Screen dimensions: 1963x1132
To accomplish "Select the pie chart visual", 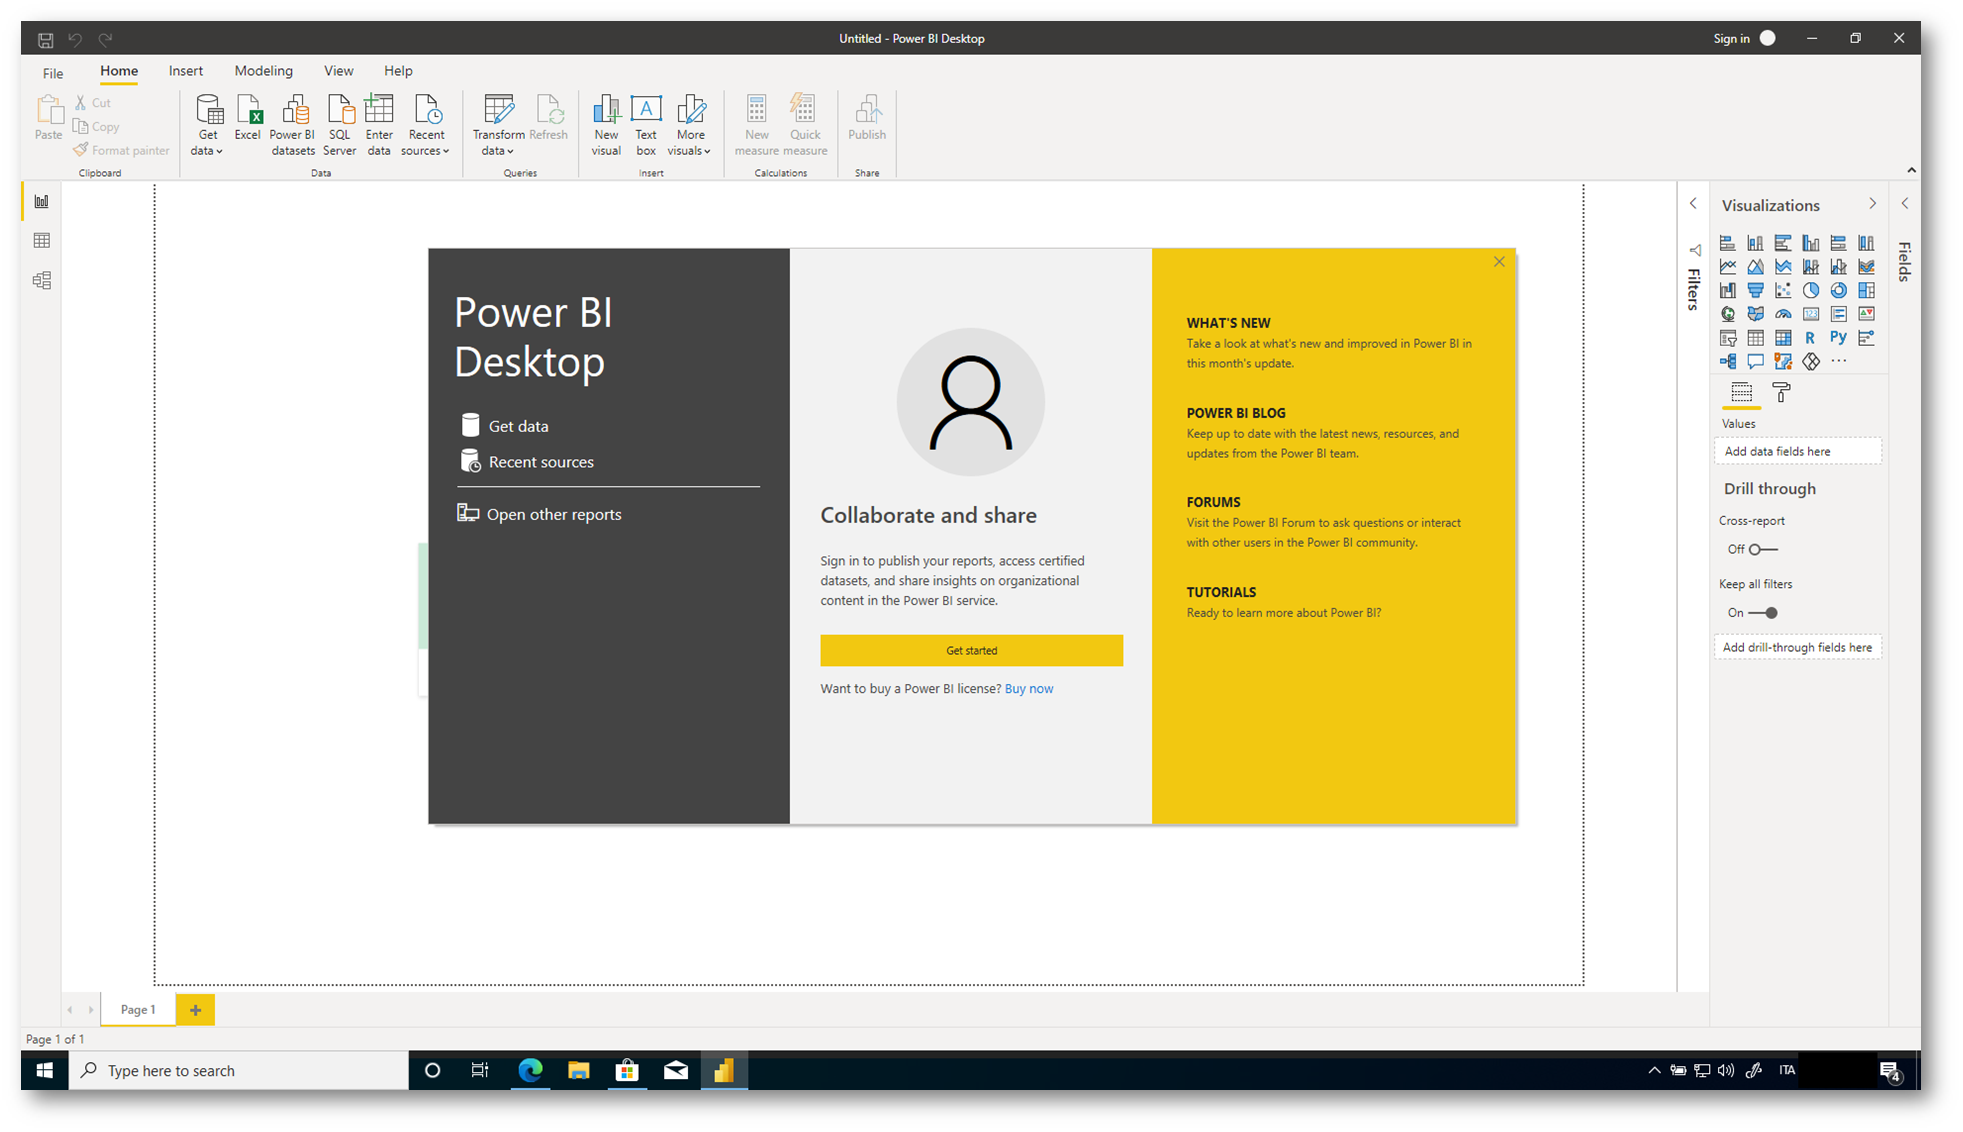I will 1811,290.
